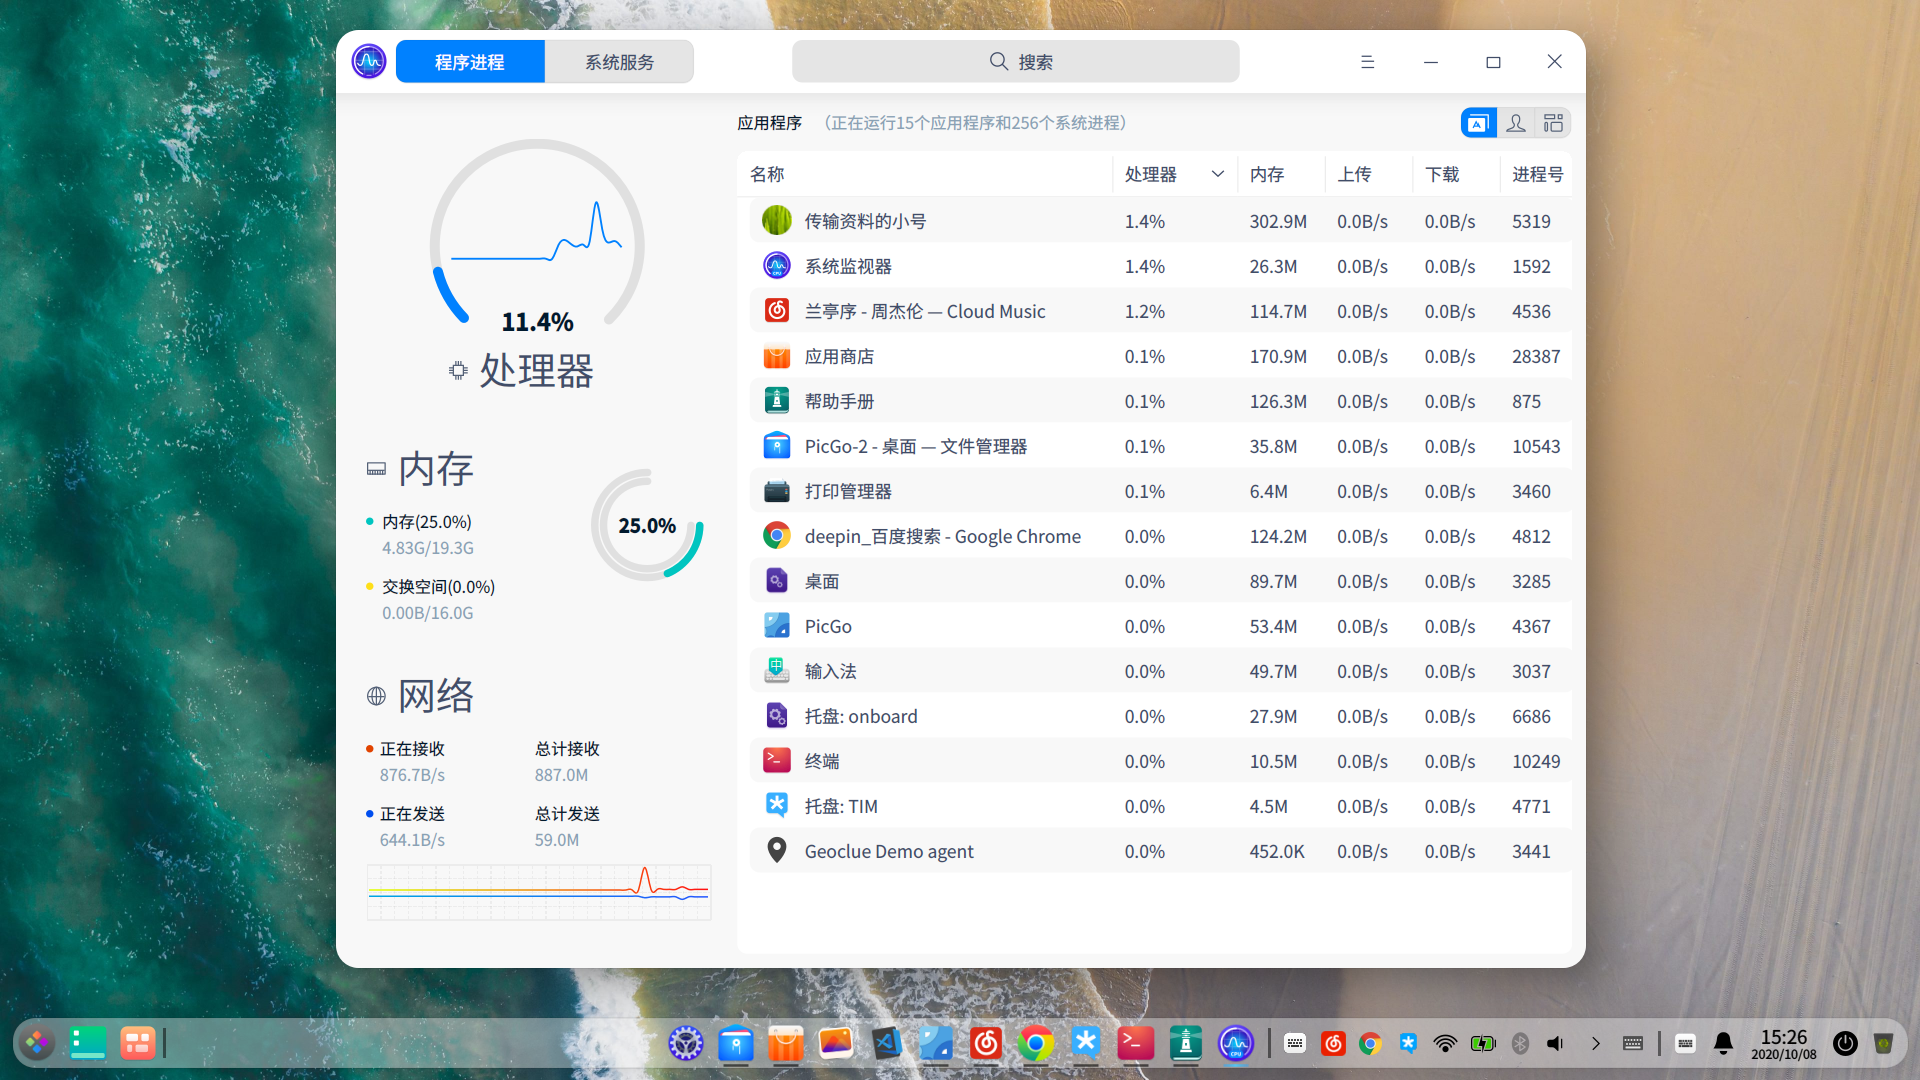Sort processes by the 内存 column
This screenshot has height=1080, width=1920.
[1267, 174]
